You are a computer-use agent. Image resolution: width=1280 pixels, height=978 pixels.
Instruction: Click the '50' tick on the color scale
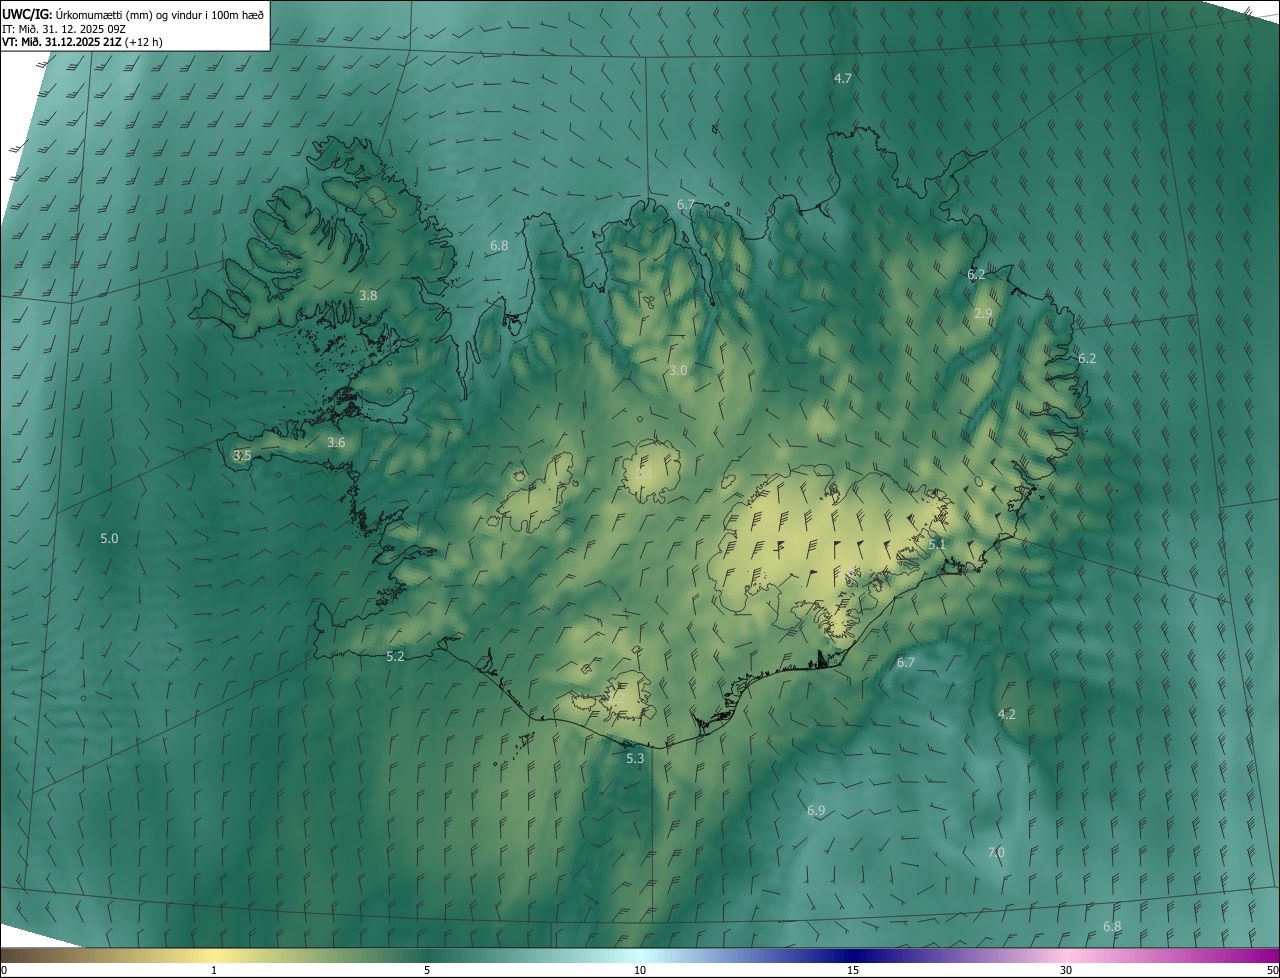click(1272, 970)
